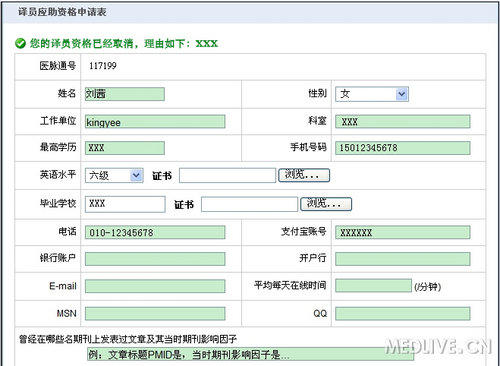Viewport: 500px width, 366px height.
Task: Open the 性别 gender dropdown
Action: point(372,94)
